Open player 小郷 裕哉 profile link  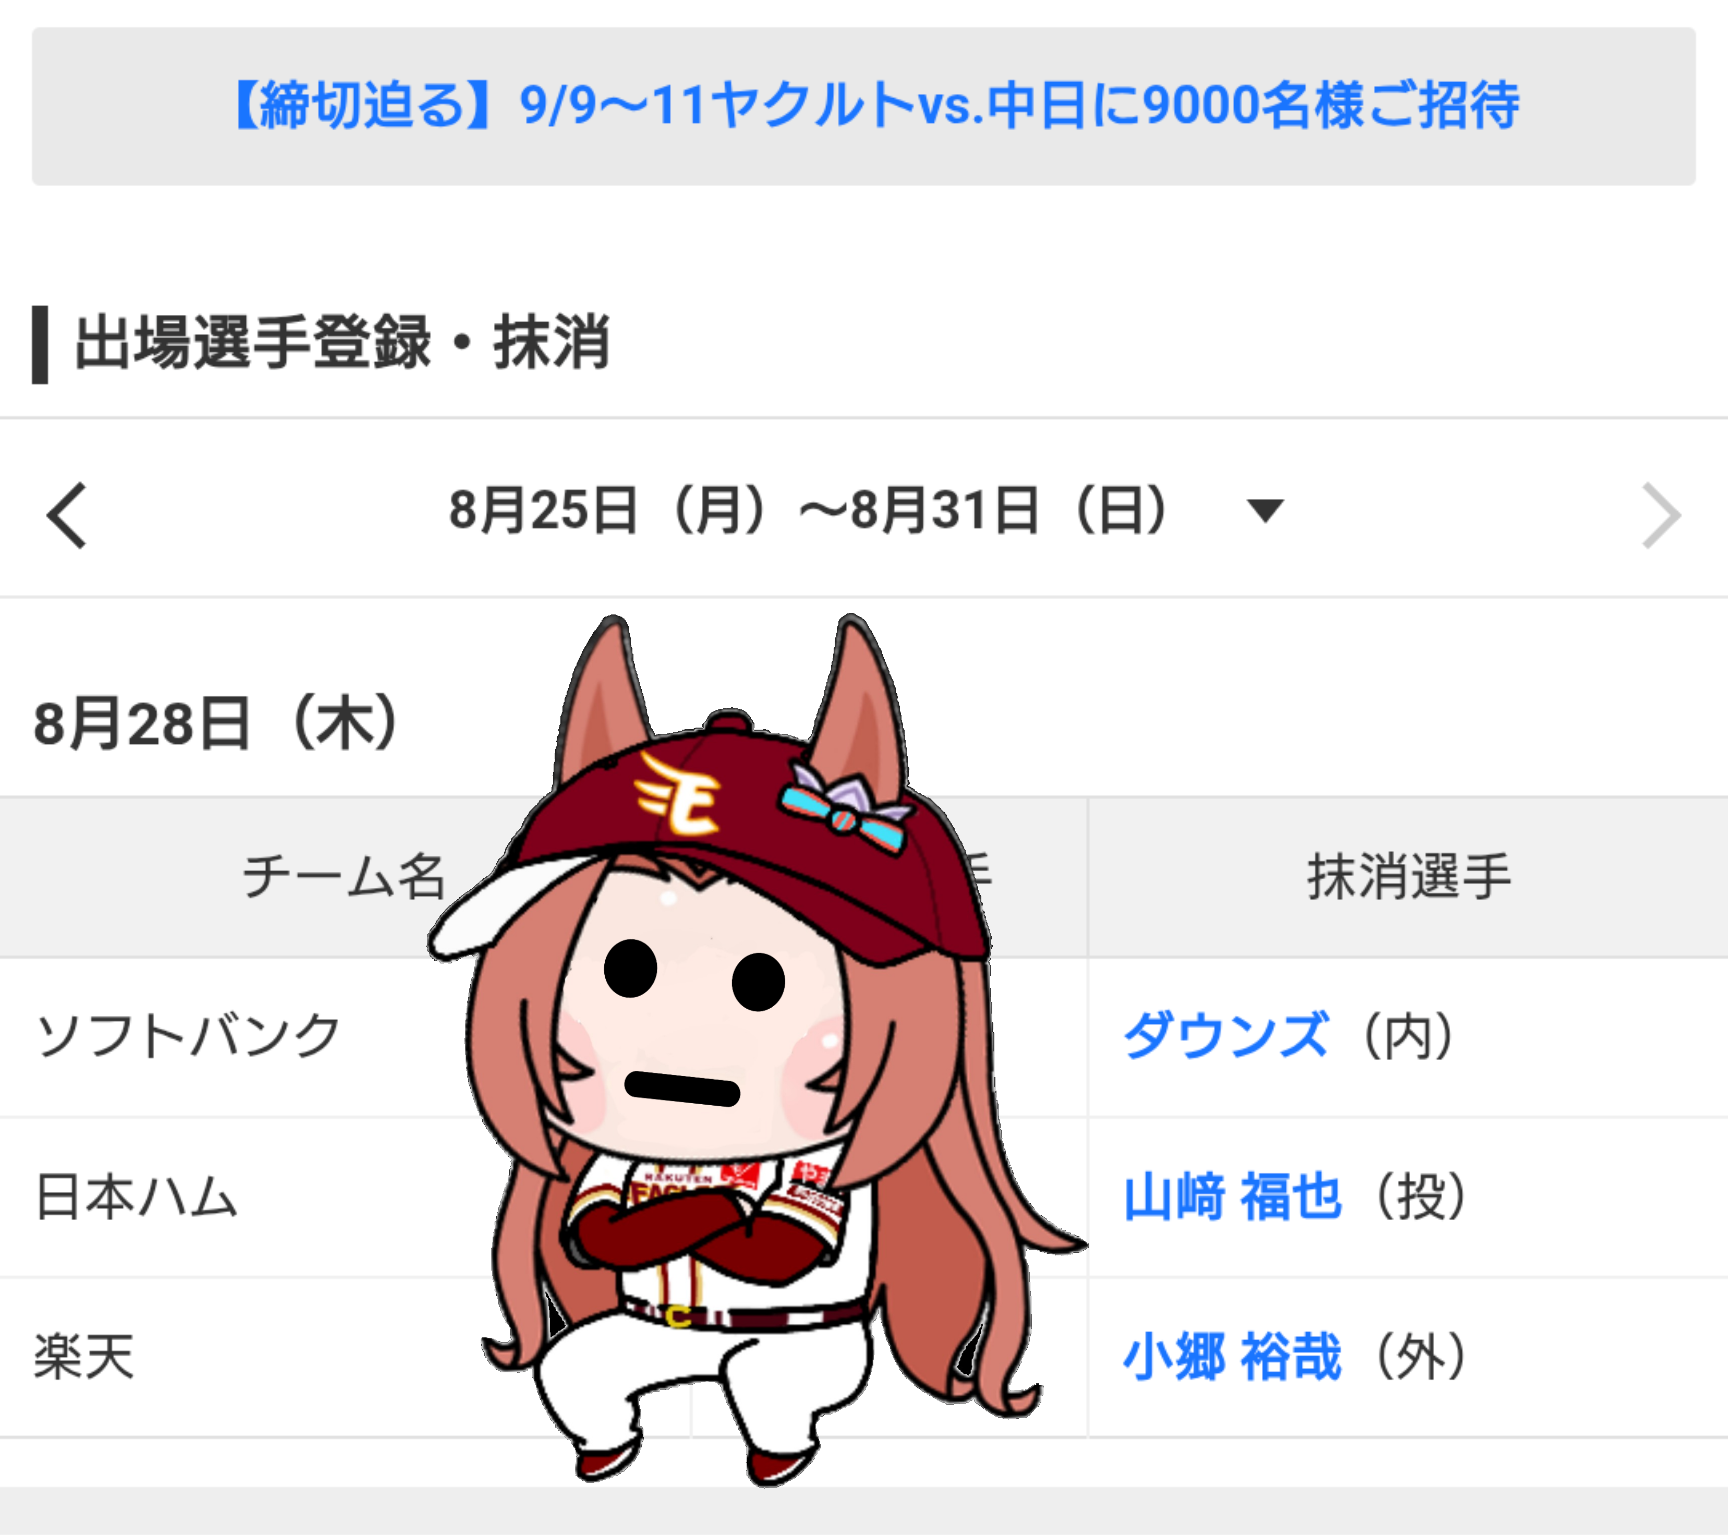click(x=1232, y=1357)
